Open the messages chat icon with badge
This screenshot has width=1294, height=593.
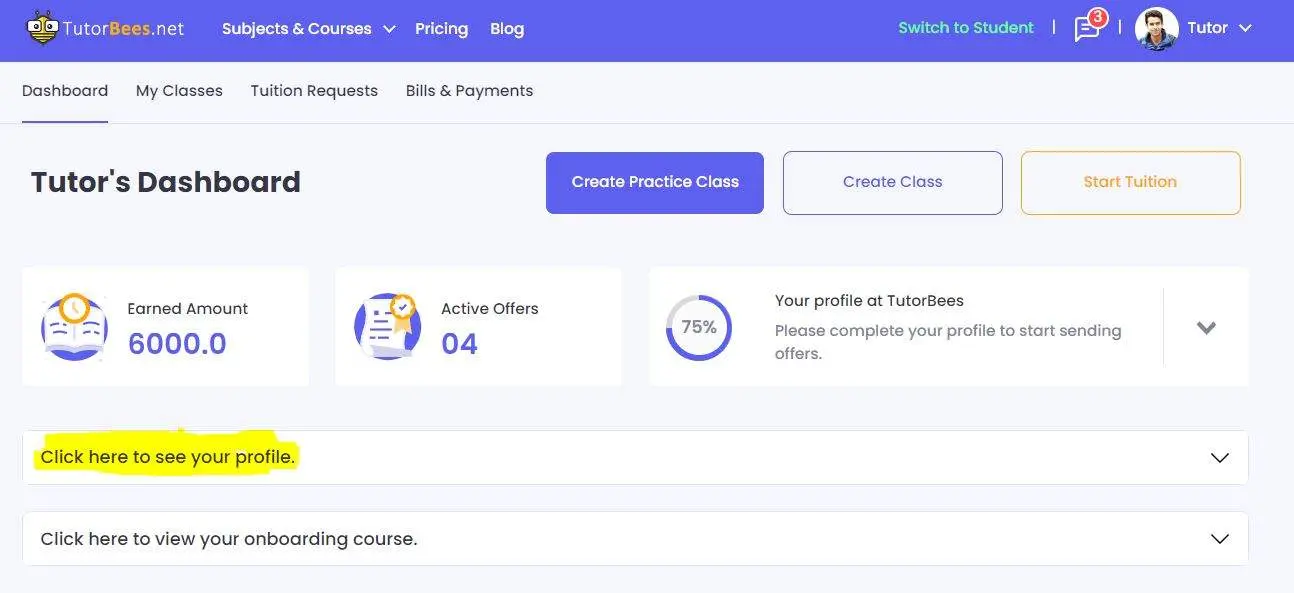[x=1086, y=29]
